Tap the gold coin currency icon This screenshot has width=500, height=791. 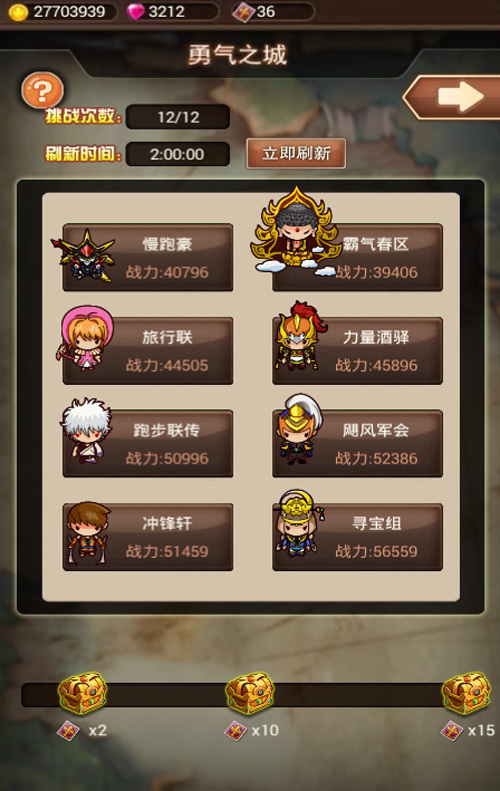point(19,12)
